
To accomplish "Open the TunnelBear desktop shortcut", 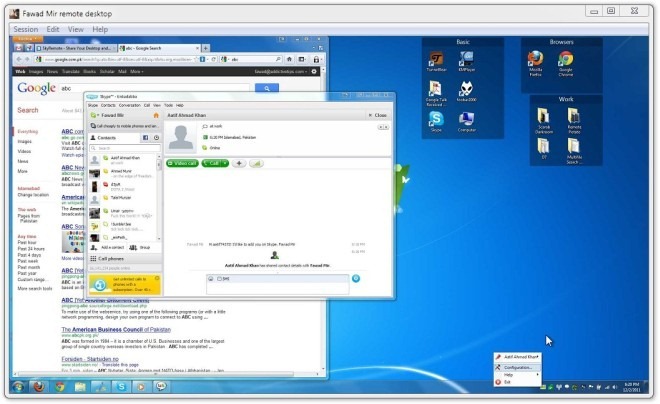I will (436, 61).
